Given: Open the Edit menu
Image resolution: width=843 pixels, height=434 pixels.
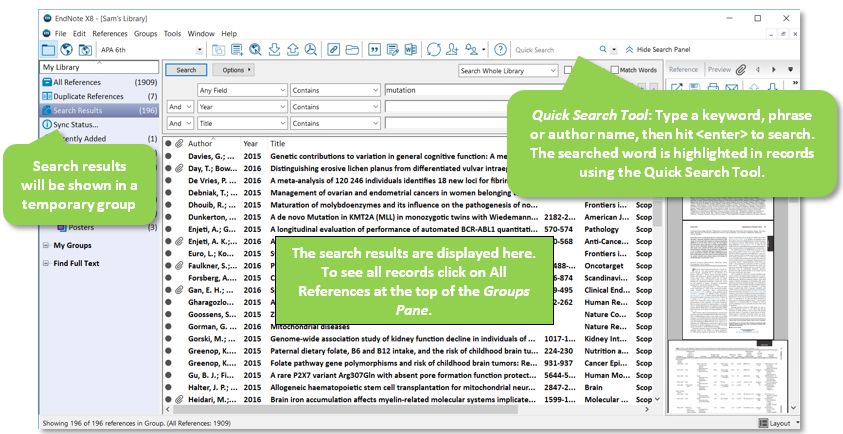Looking at the screenshot, I should [x=79, y=33].
